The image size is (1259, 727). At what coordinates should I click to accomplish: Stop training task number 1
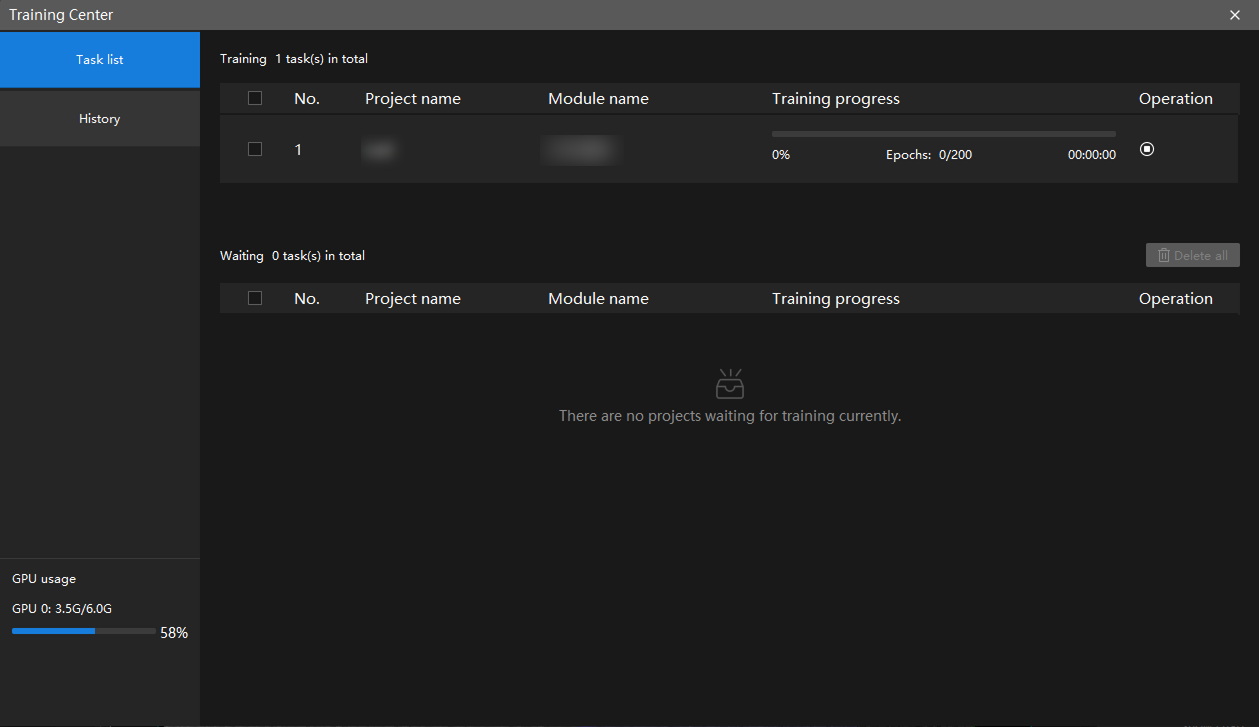click(1147, 149)
